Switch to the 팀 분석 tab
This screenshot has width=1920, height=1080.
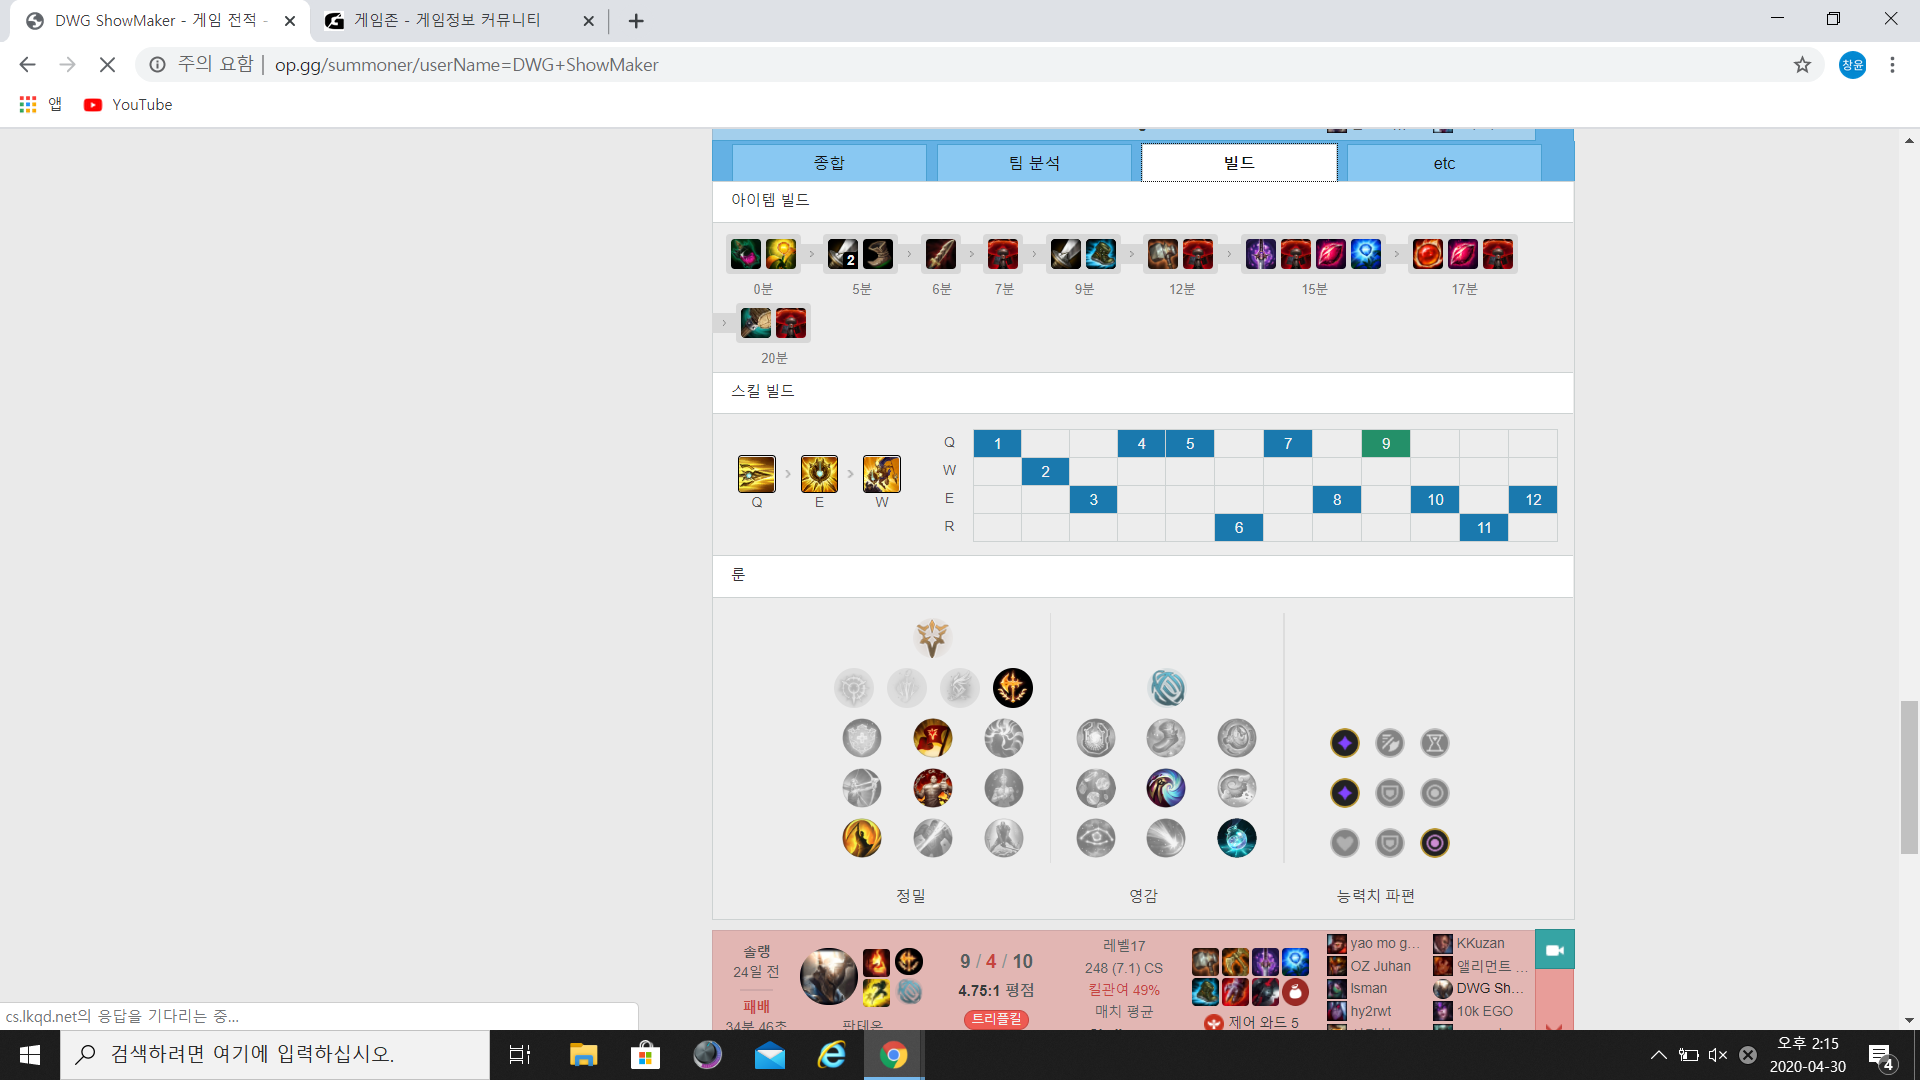tap(1033, 163)
